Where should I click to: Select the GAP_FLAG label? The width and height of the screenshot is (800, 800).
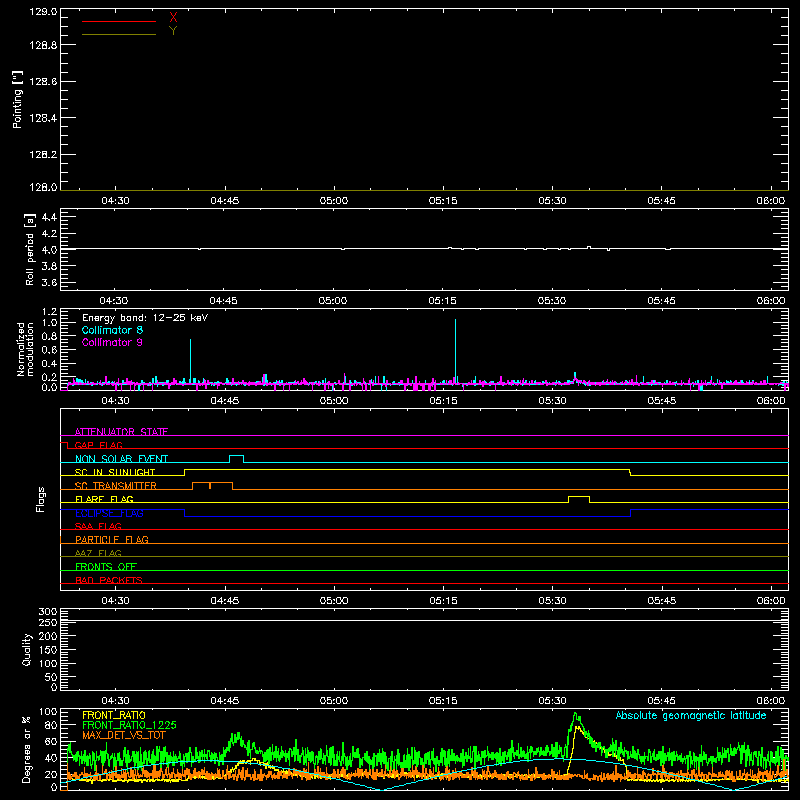point(98,445)
